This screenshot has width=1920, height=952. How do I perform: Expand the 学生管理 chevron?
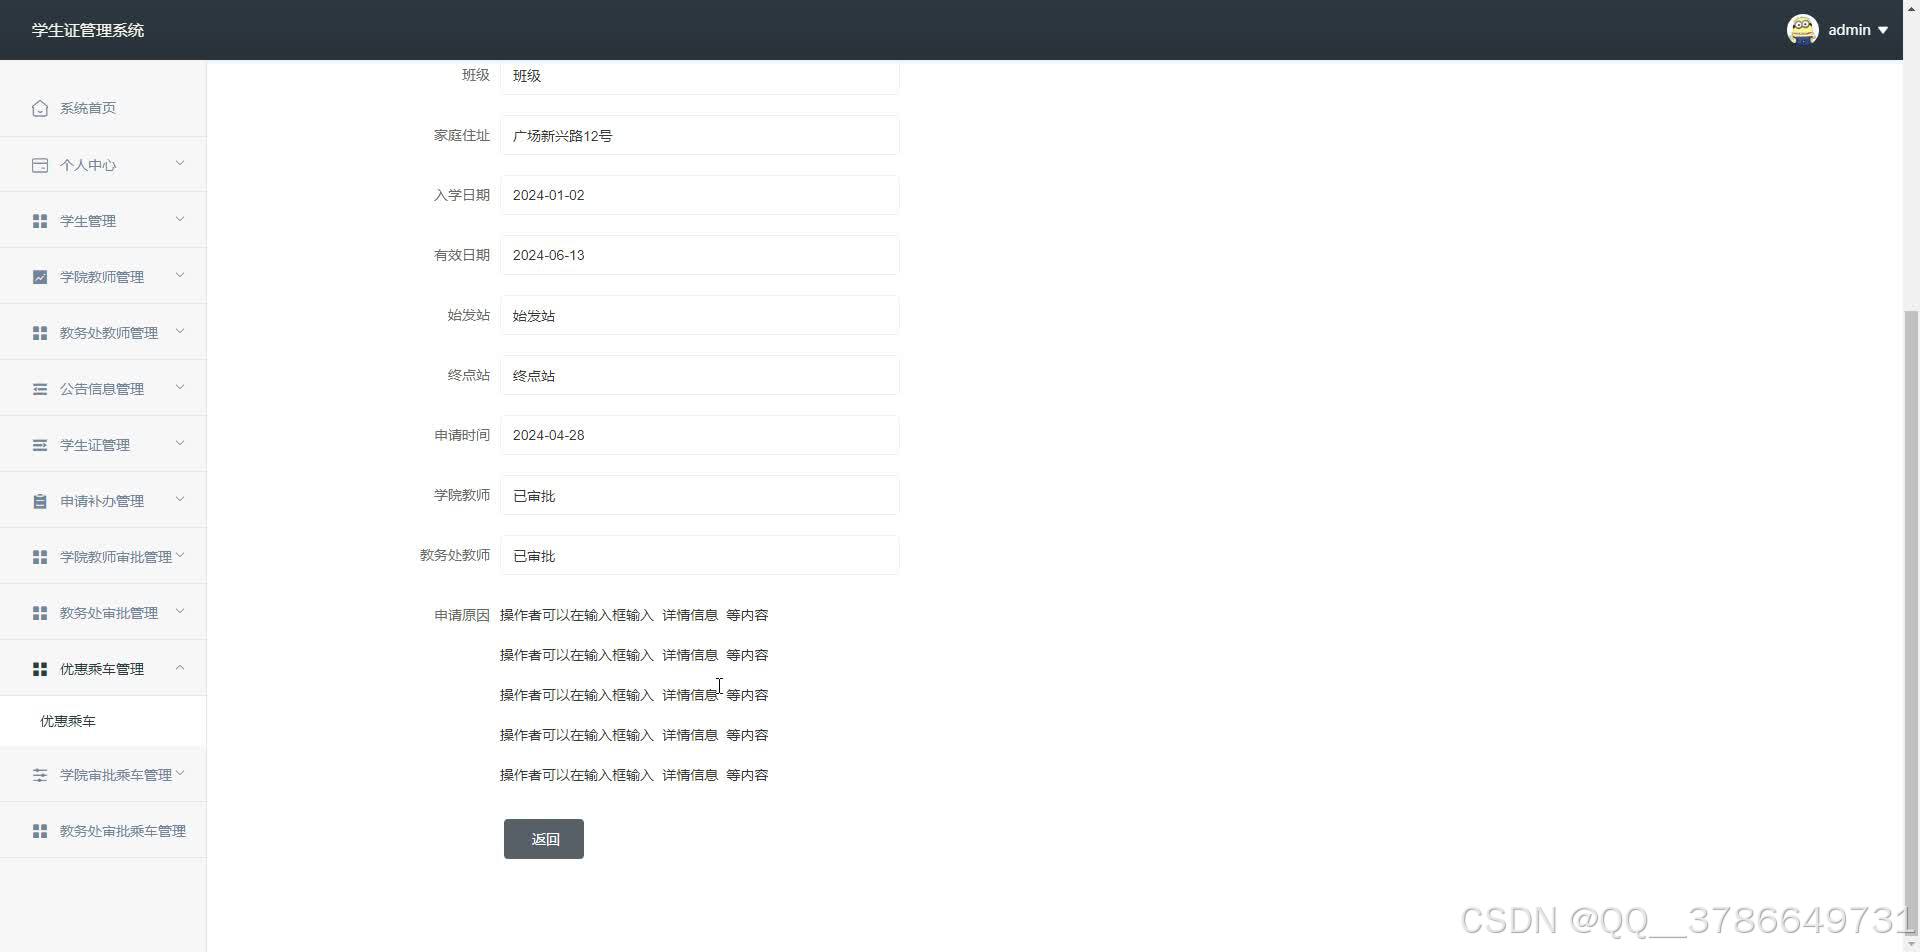pos(180,219)
